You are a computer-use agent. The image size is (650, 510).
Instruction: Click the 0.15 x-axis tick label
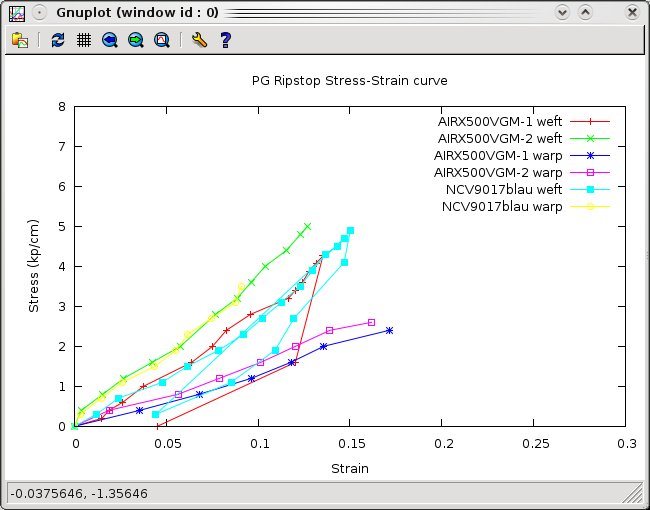click(x=354, y=444)
